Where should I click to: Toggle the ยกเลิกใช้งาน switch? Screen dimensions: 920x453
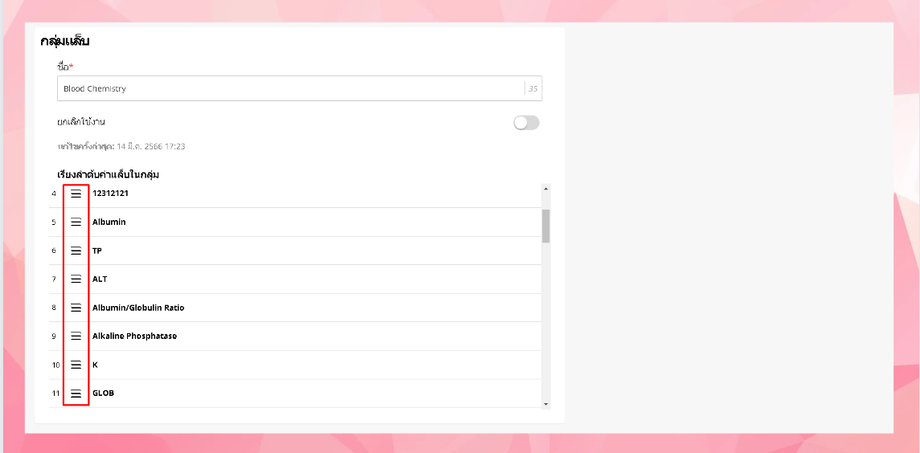pyautogui.click(x=526, y=123)
